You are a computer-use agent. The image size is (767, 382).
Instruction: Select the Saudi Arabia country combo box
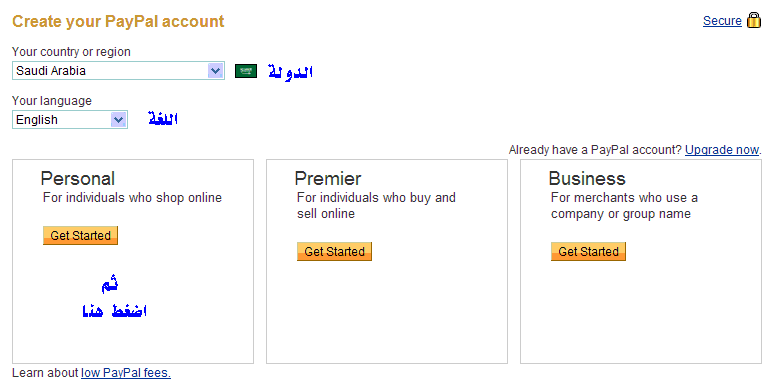[x=118, y=71]
